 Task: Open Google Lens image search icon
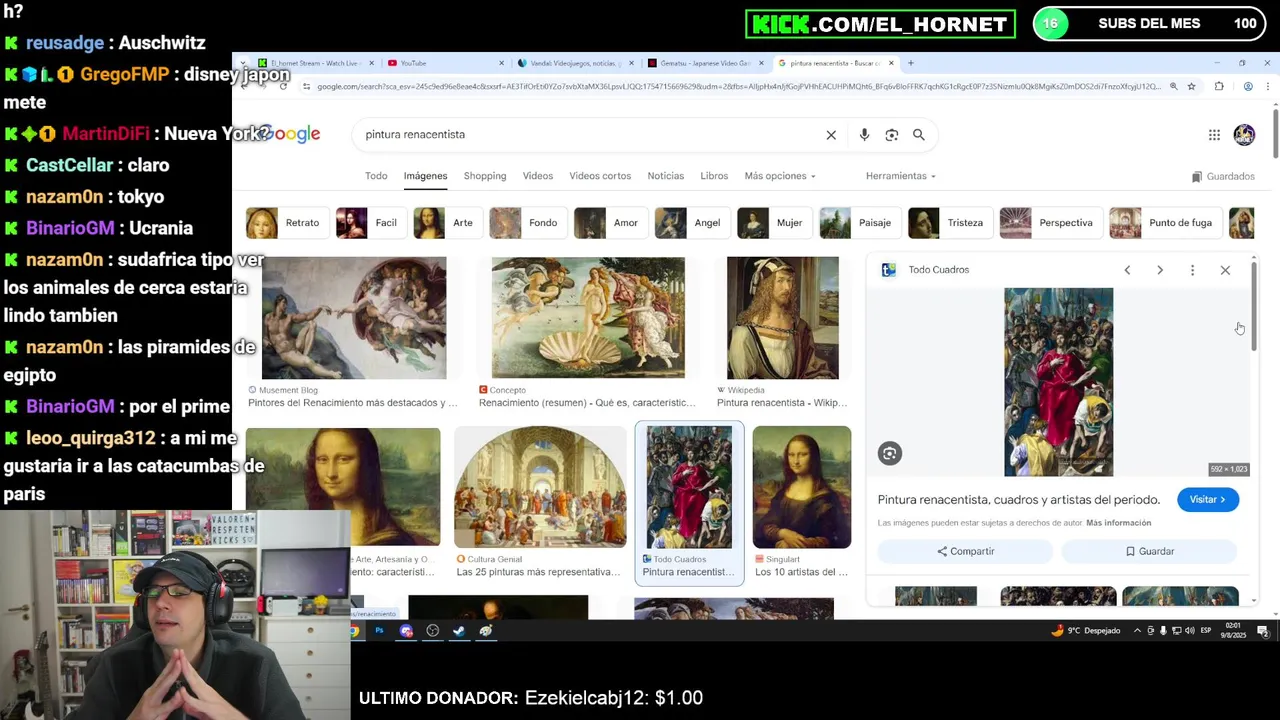coord(892,135)
